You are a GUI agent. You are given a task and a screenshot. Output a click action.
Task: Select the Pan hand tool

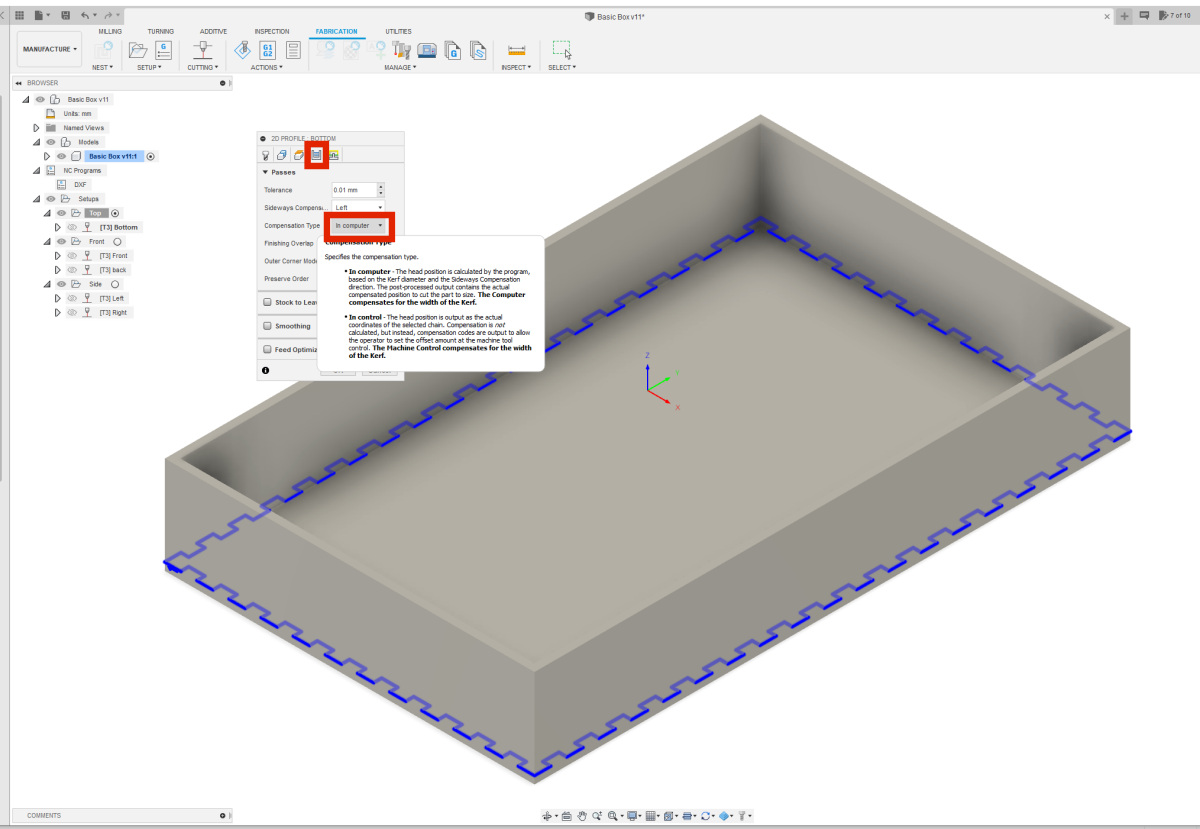click(581, 816)
